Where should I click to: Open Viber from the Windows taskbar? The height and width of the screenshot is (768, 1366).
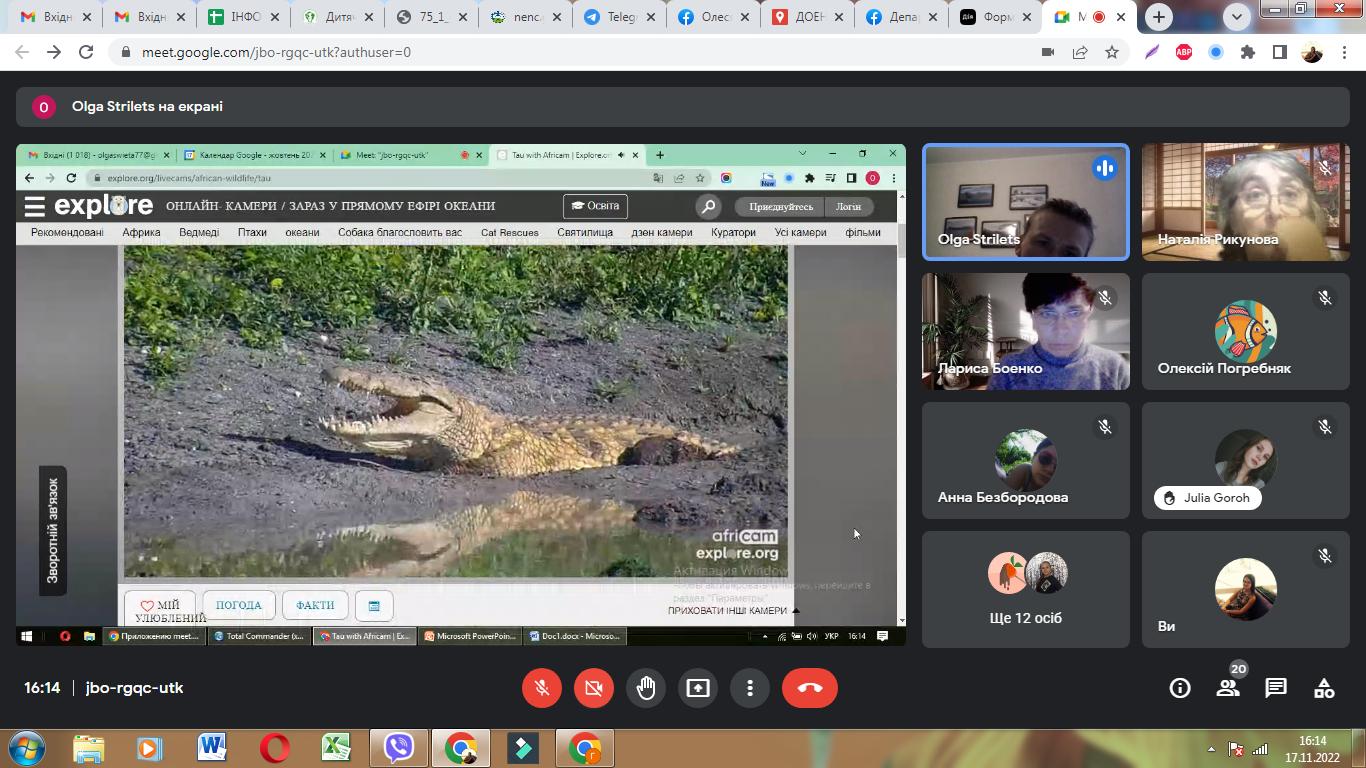398,748
